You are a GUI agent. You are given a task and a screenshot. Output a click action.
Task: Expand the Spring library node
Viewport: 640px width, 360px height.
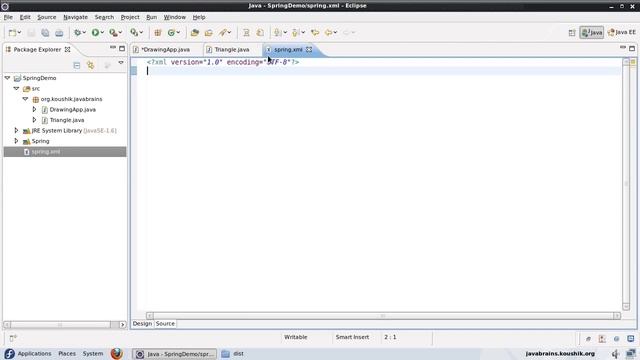pos(16,141)
